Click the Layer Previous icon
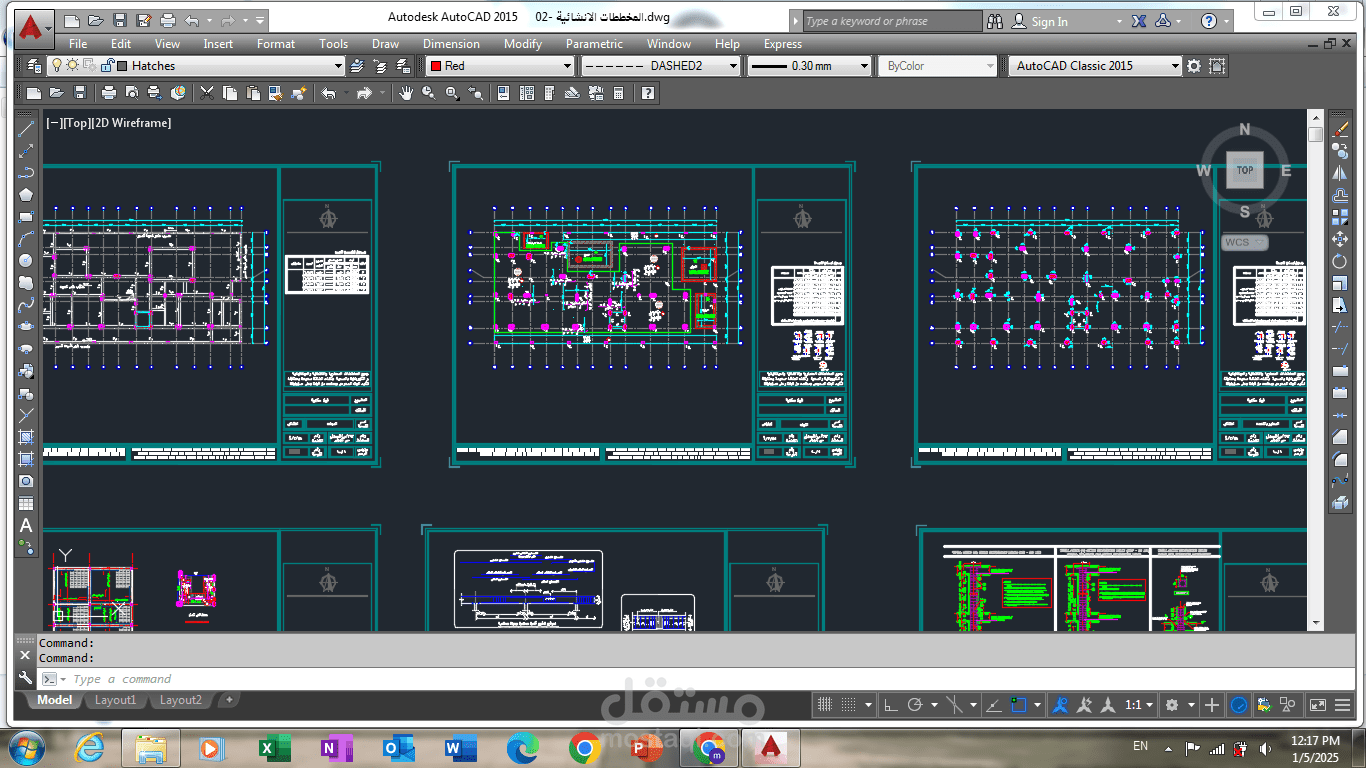Screen dimensions: 1366x768 380,66
